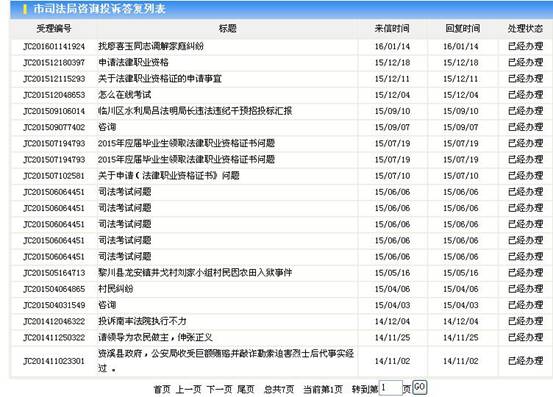Open the entry titled 怎么在线考试

tap(124, 95)
